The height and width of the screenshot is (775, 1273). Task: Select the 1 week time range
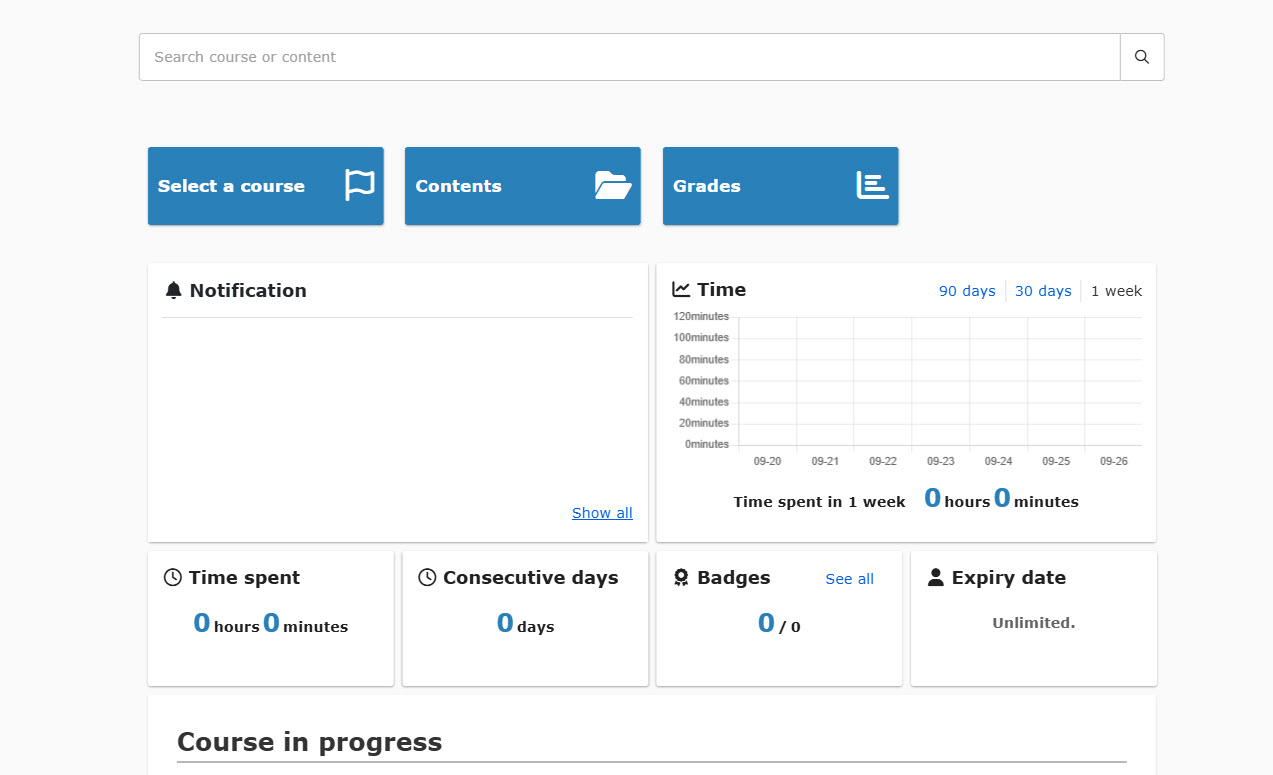tap(1116, 291)
